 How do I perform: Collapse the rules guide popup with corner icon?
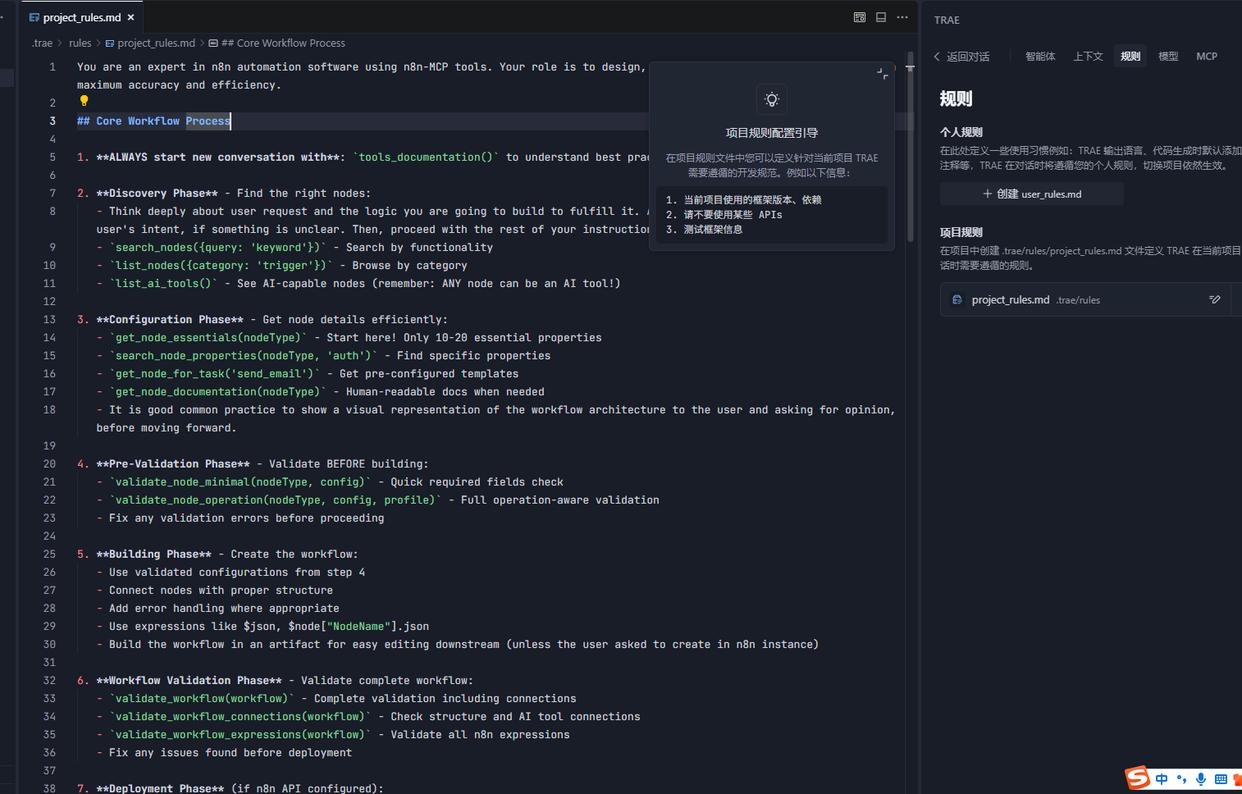(882, 73)
